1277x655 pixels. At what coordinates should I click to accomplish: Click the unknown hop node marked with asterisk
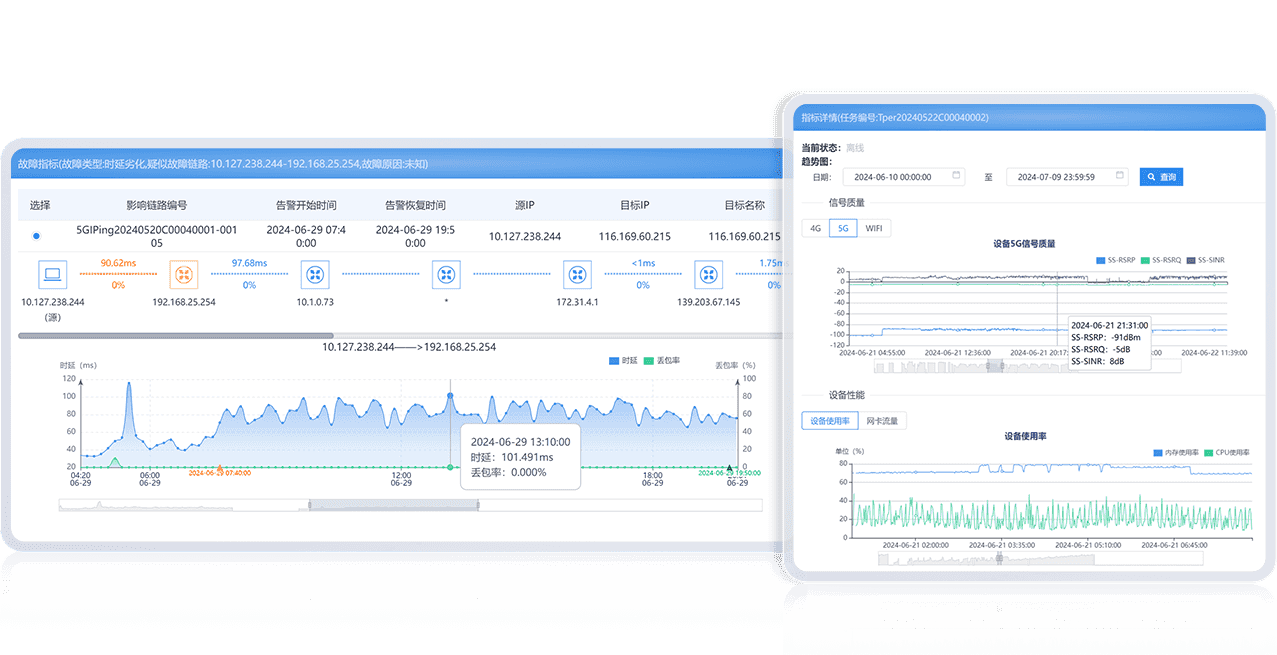coord(446,274)
